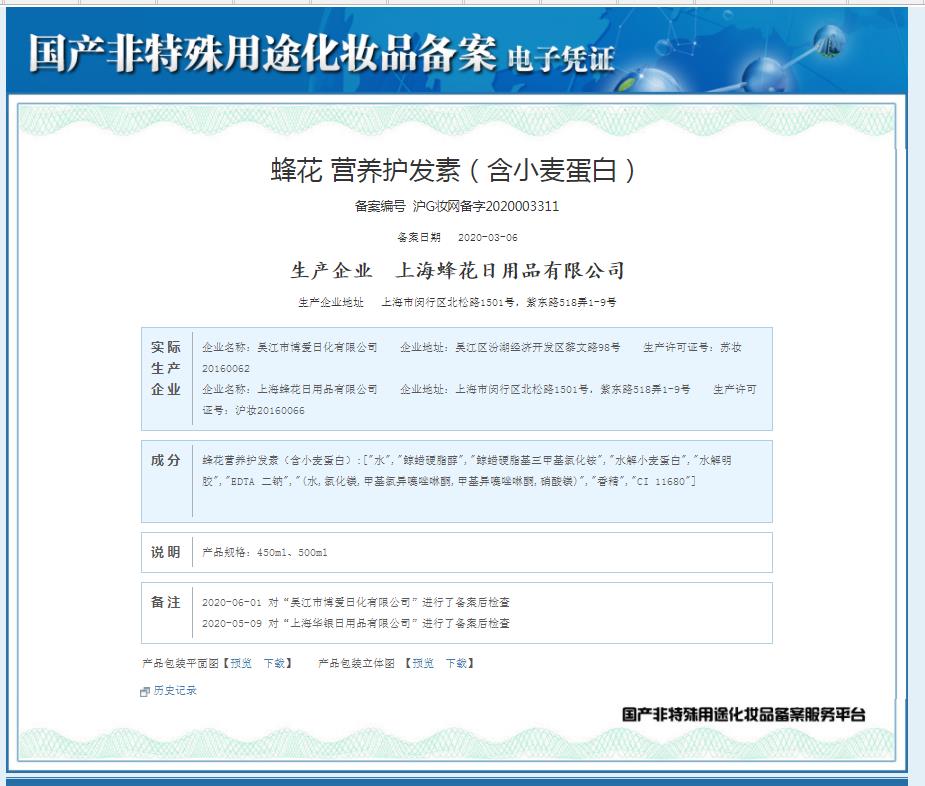The width and height of the screenshot is (925, 786).
Task: Click 预览 for 产品包装立体图
Action: tap(423, 663)
